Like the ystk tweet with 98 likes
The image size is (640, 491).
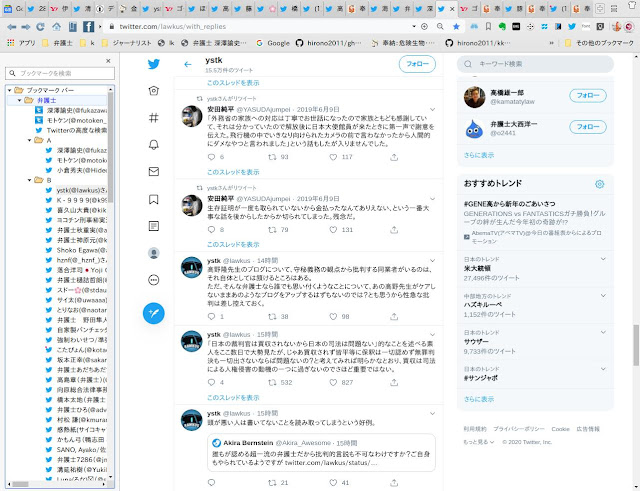(x=333, y=316)
